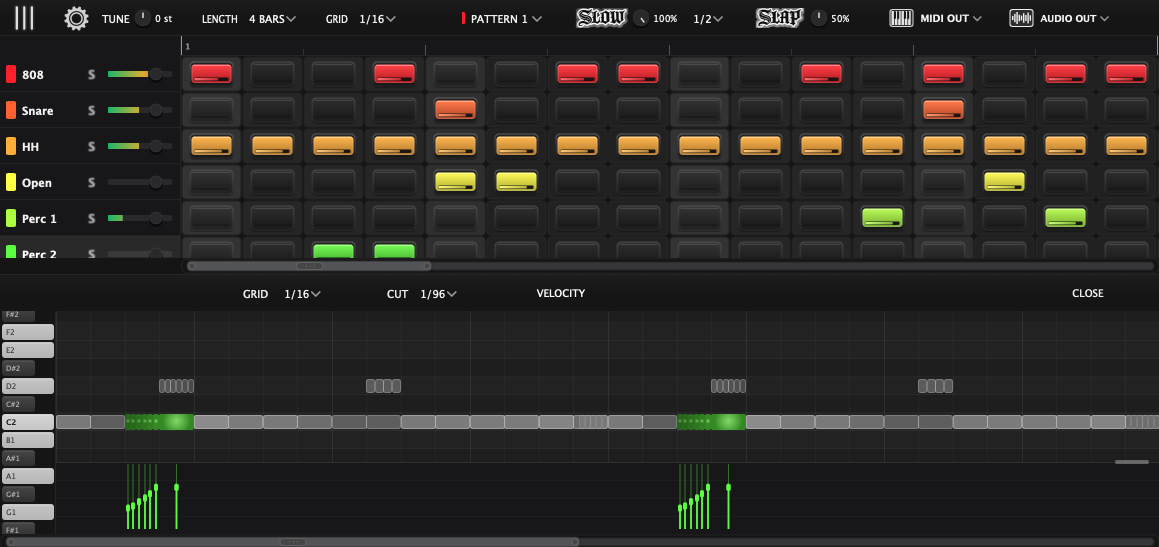Toggle step 12 on the Perc 1 row
Image resolution: width=1159 pixels, height=547 pixels.
883,218
